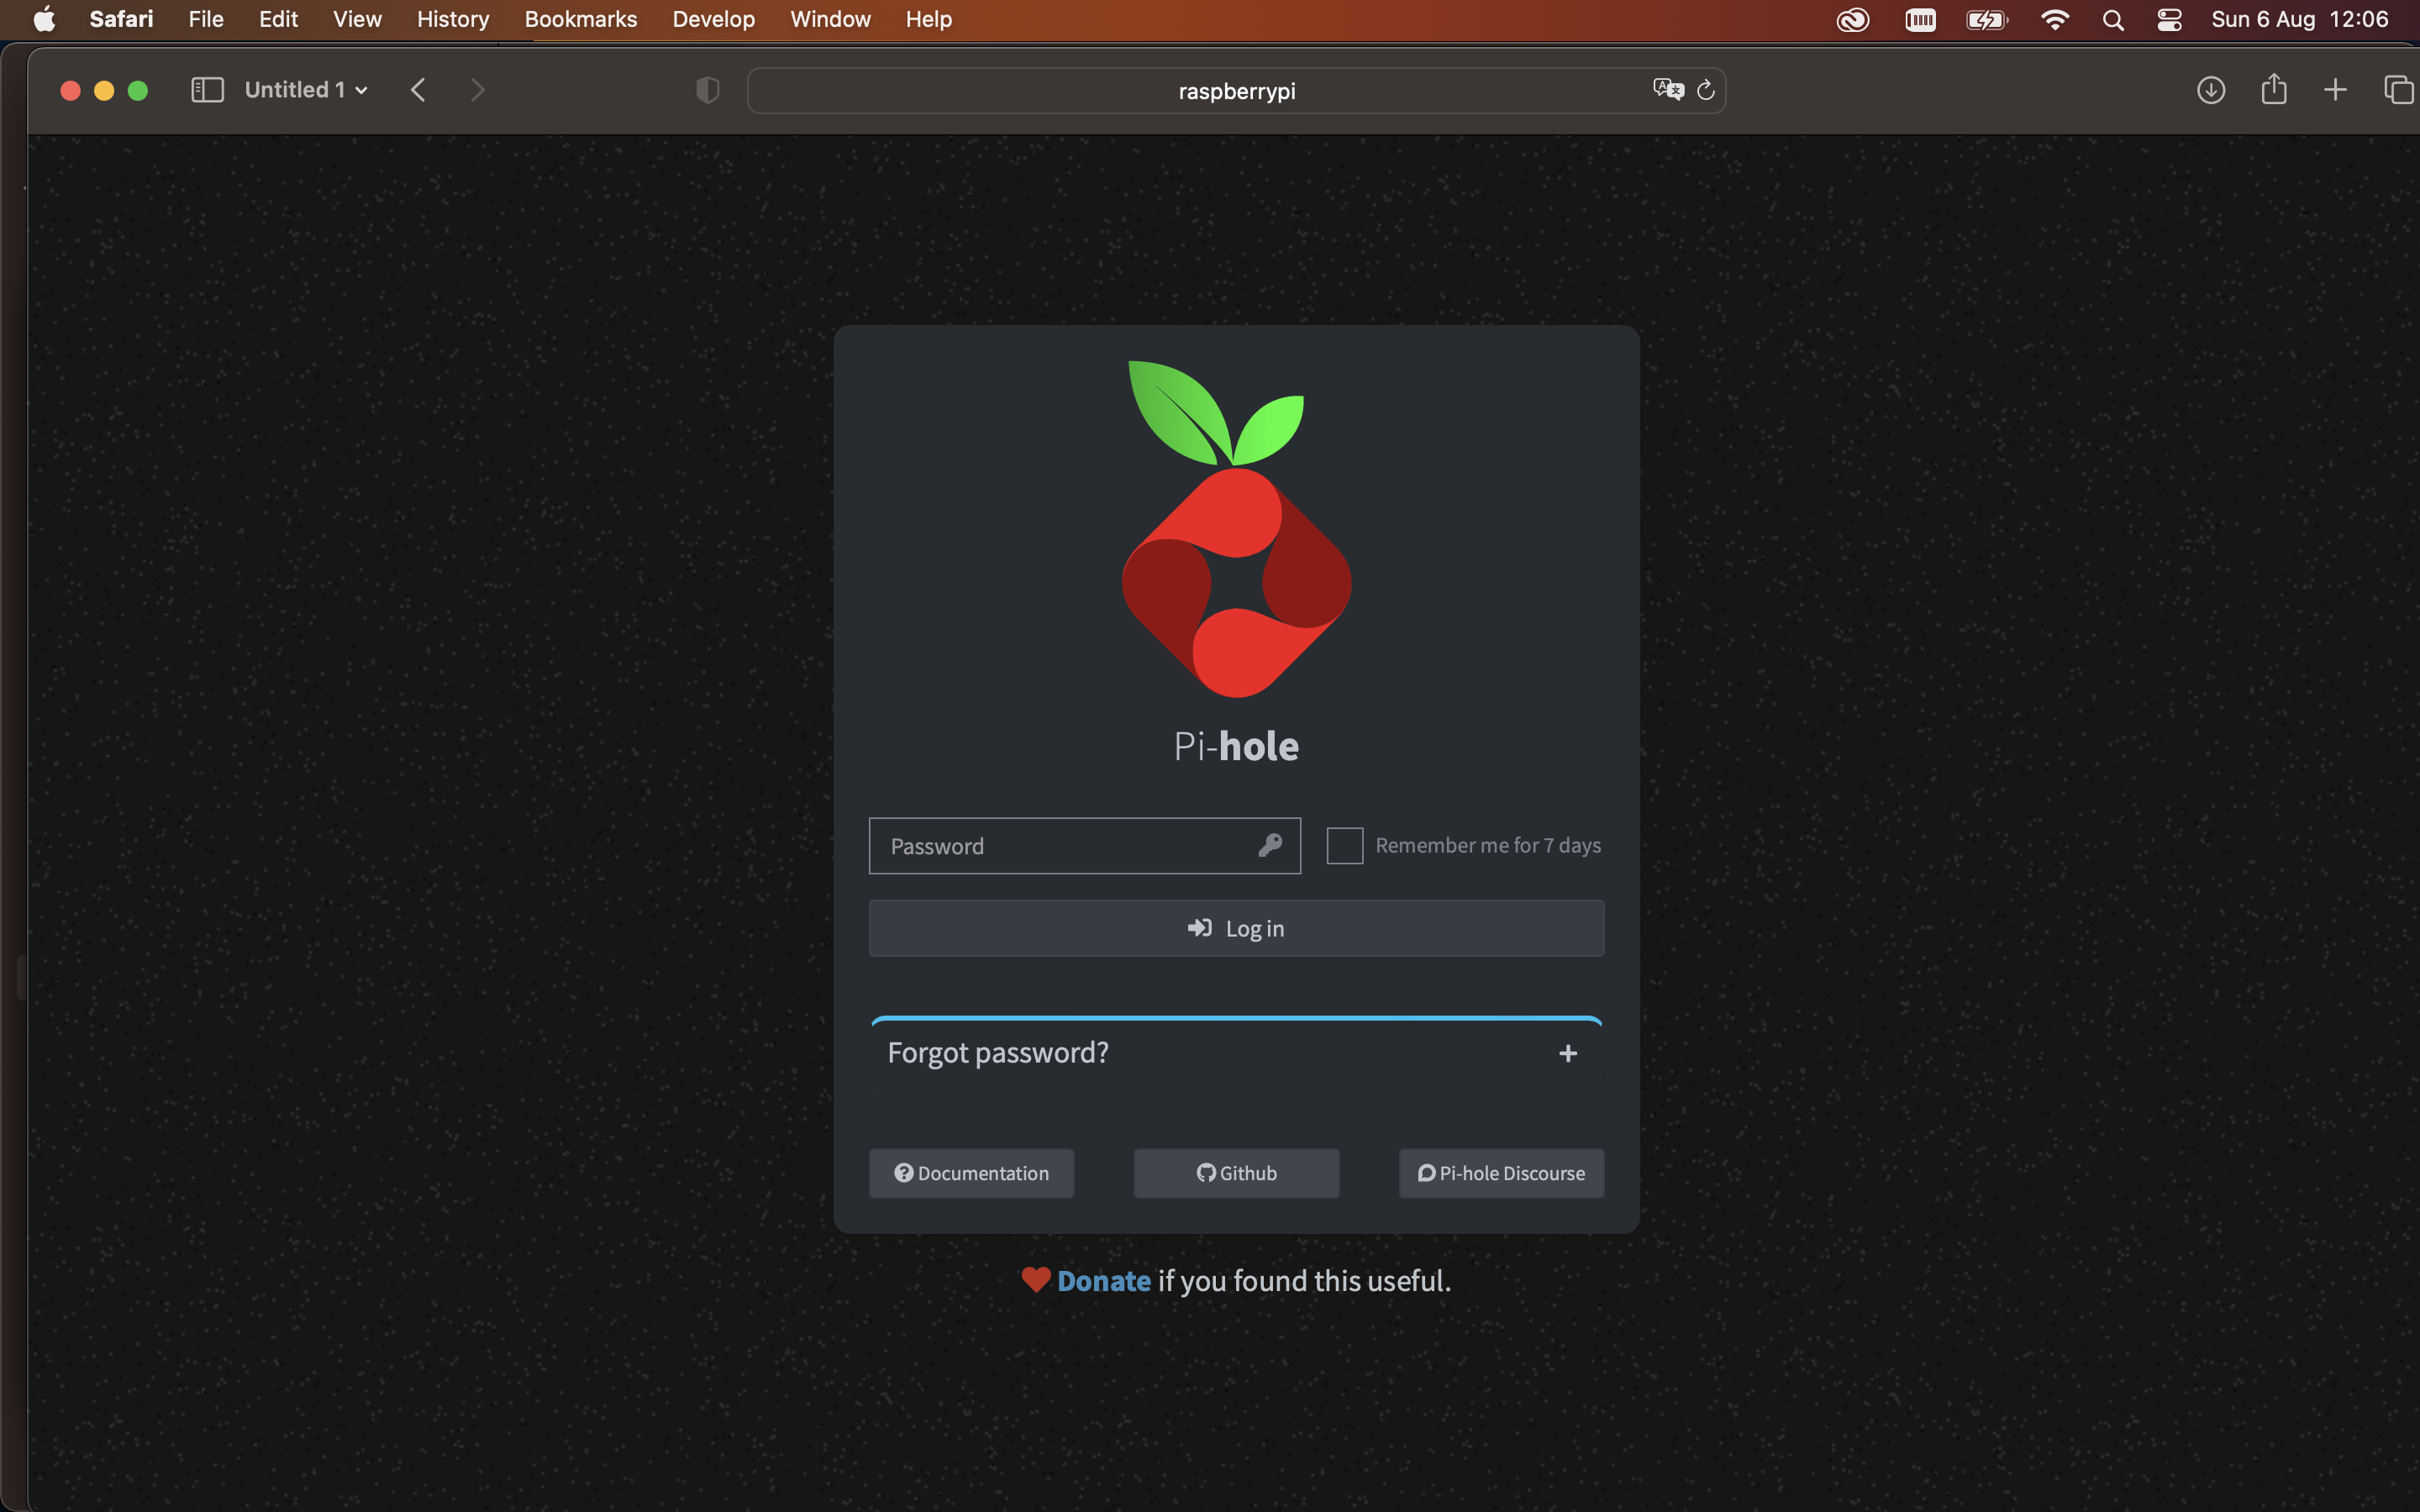Open the Edit menu
The height and width of the screenshot is (1512, 2420).
coord(278,19)
